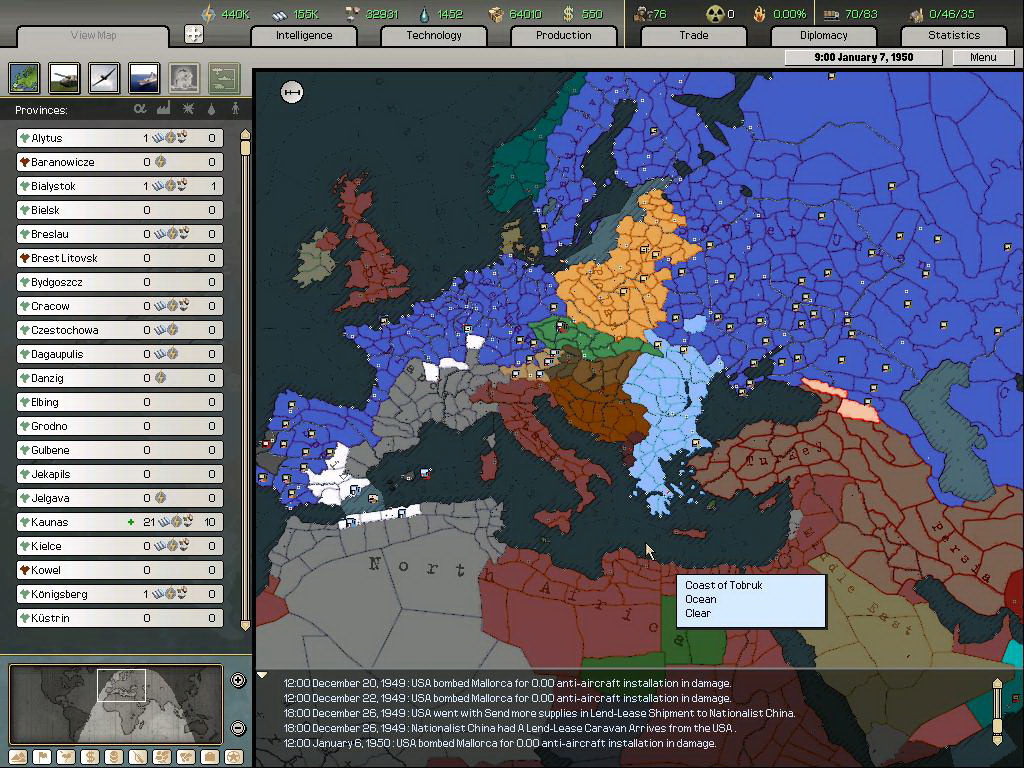This screenshot has width=1024, height=768.
Task: Click the log entry dated January 6, 1950
Action: point(500,743)
